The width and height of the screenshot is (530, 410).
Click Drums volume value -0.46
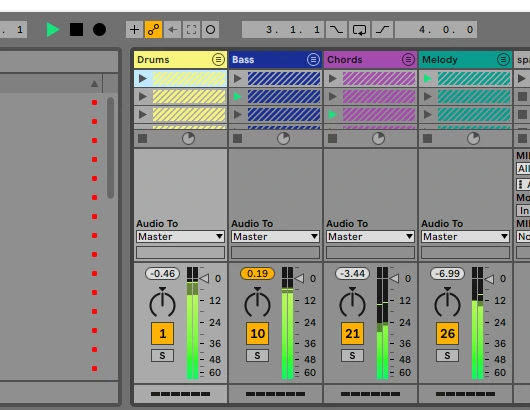click(x=162, y=273)
